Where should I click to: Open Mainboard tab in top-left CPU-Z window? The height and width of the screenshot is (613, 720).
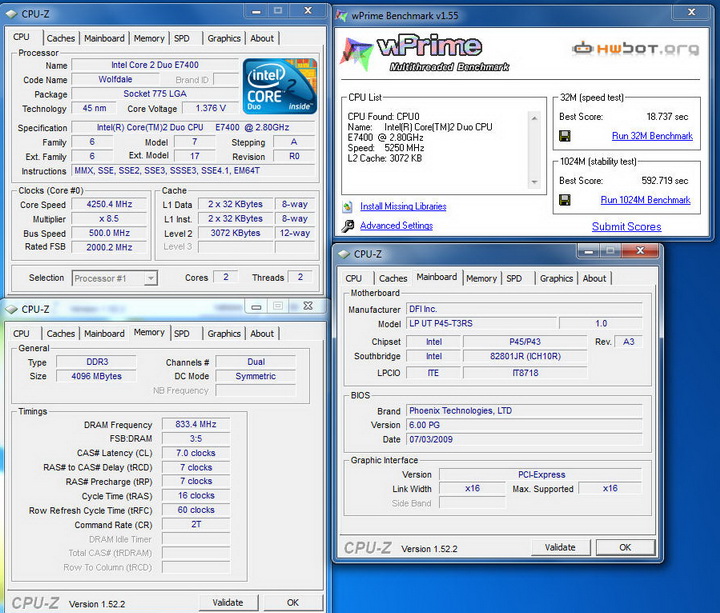point(104,39)
